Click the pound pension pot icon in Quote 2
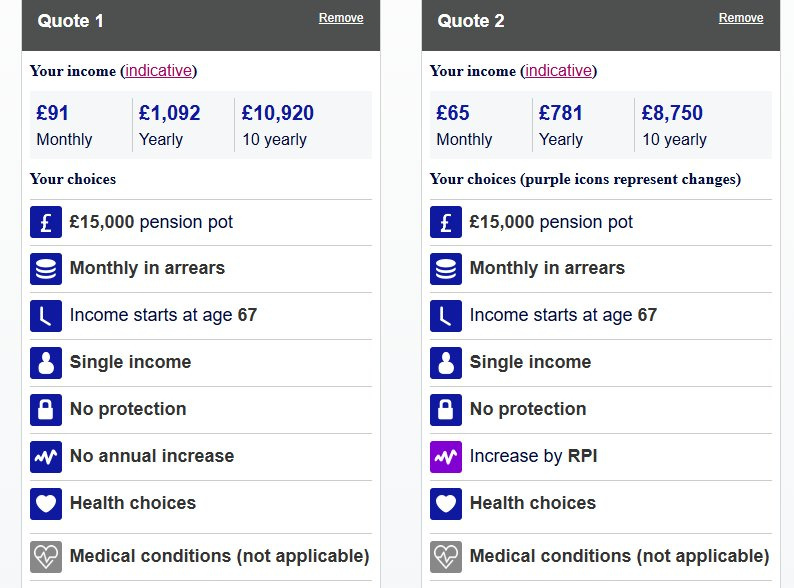 [446, 222]
